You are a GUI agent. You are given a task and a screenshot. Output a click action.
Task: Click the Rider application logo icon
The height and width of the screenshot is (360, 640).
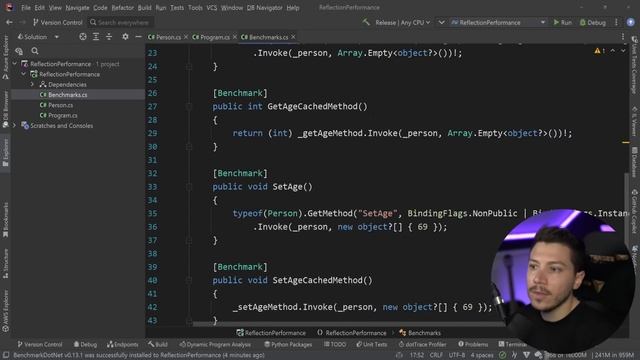[x=9, y=7]
